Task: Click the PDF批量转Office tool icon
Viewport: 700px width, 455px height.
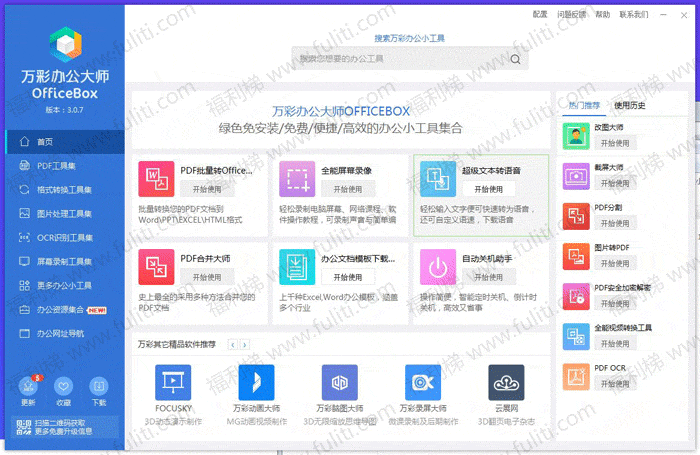Action: pyautogui.click(x=156, y=179)
